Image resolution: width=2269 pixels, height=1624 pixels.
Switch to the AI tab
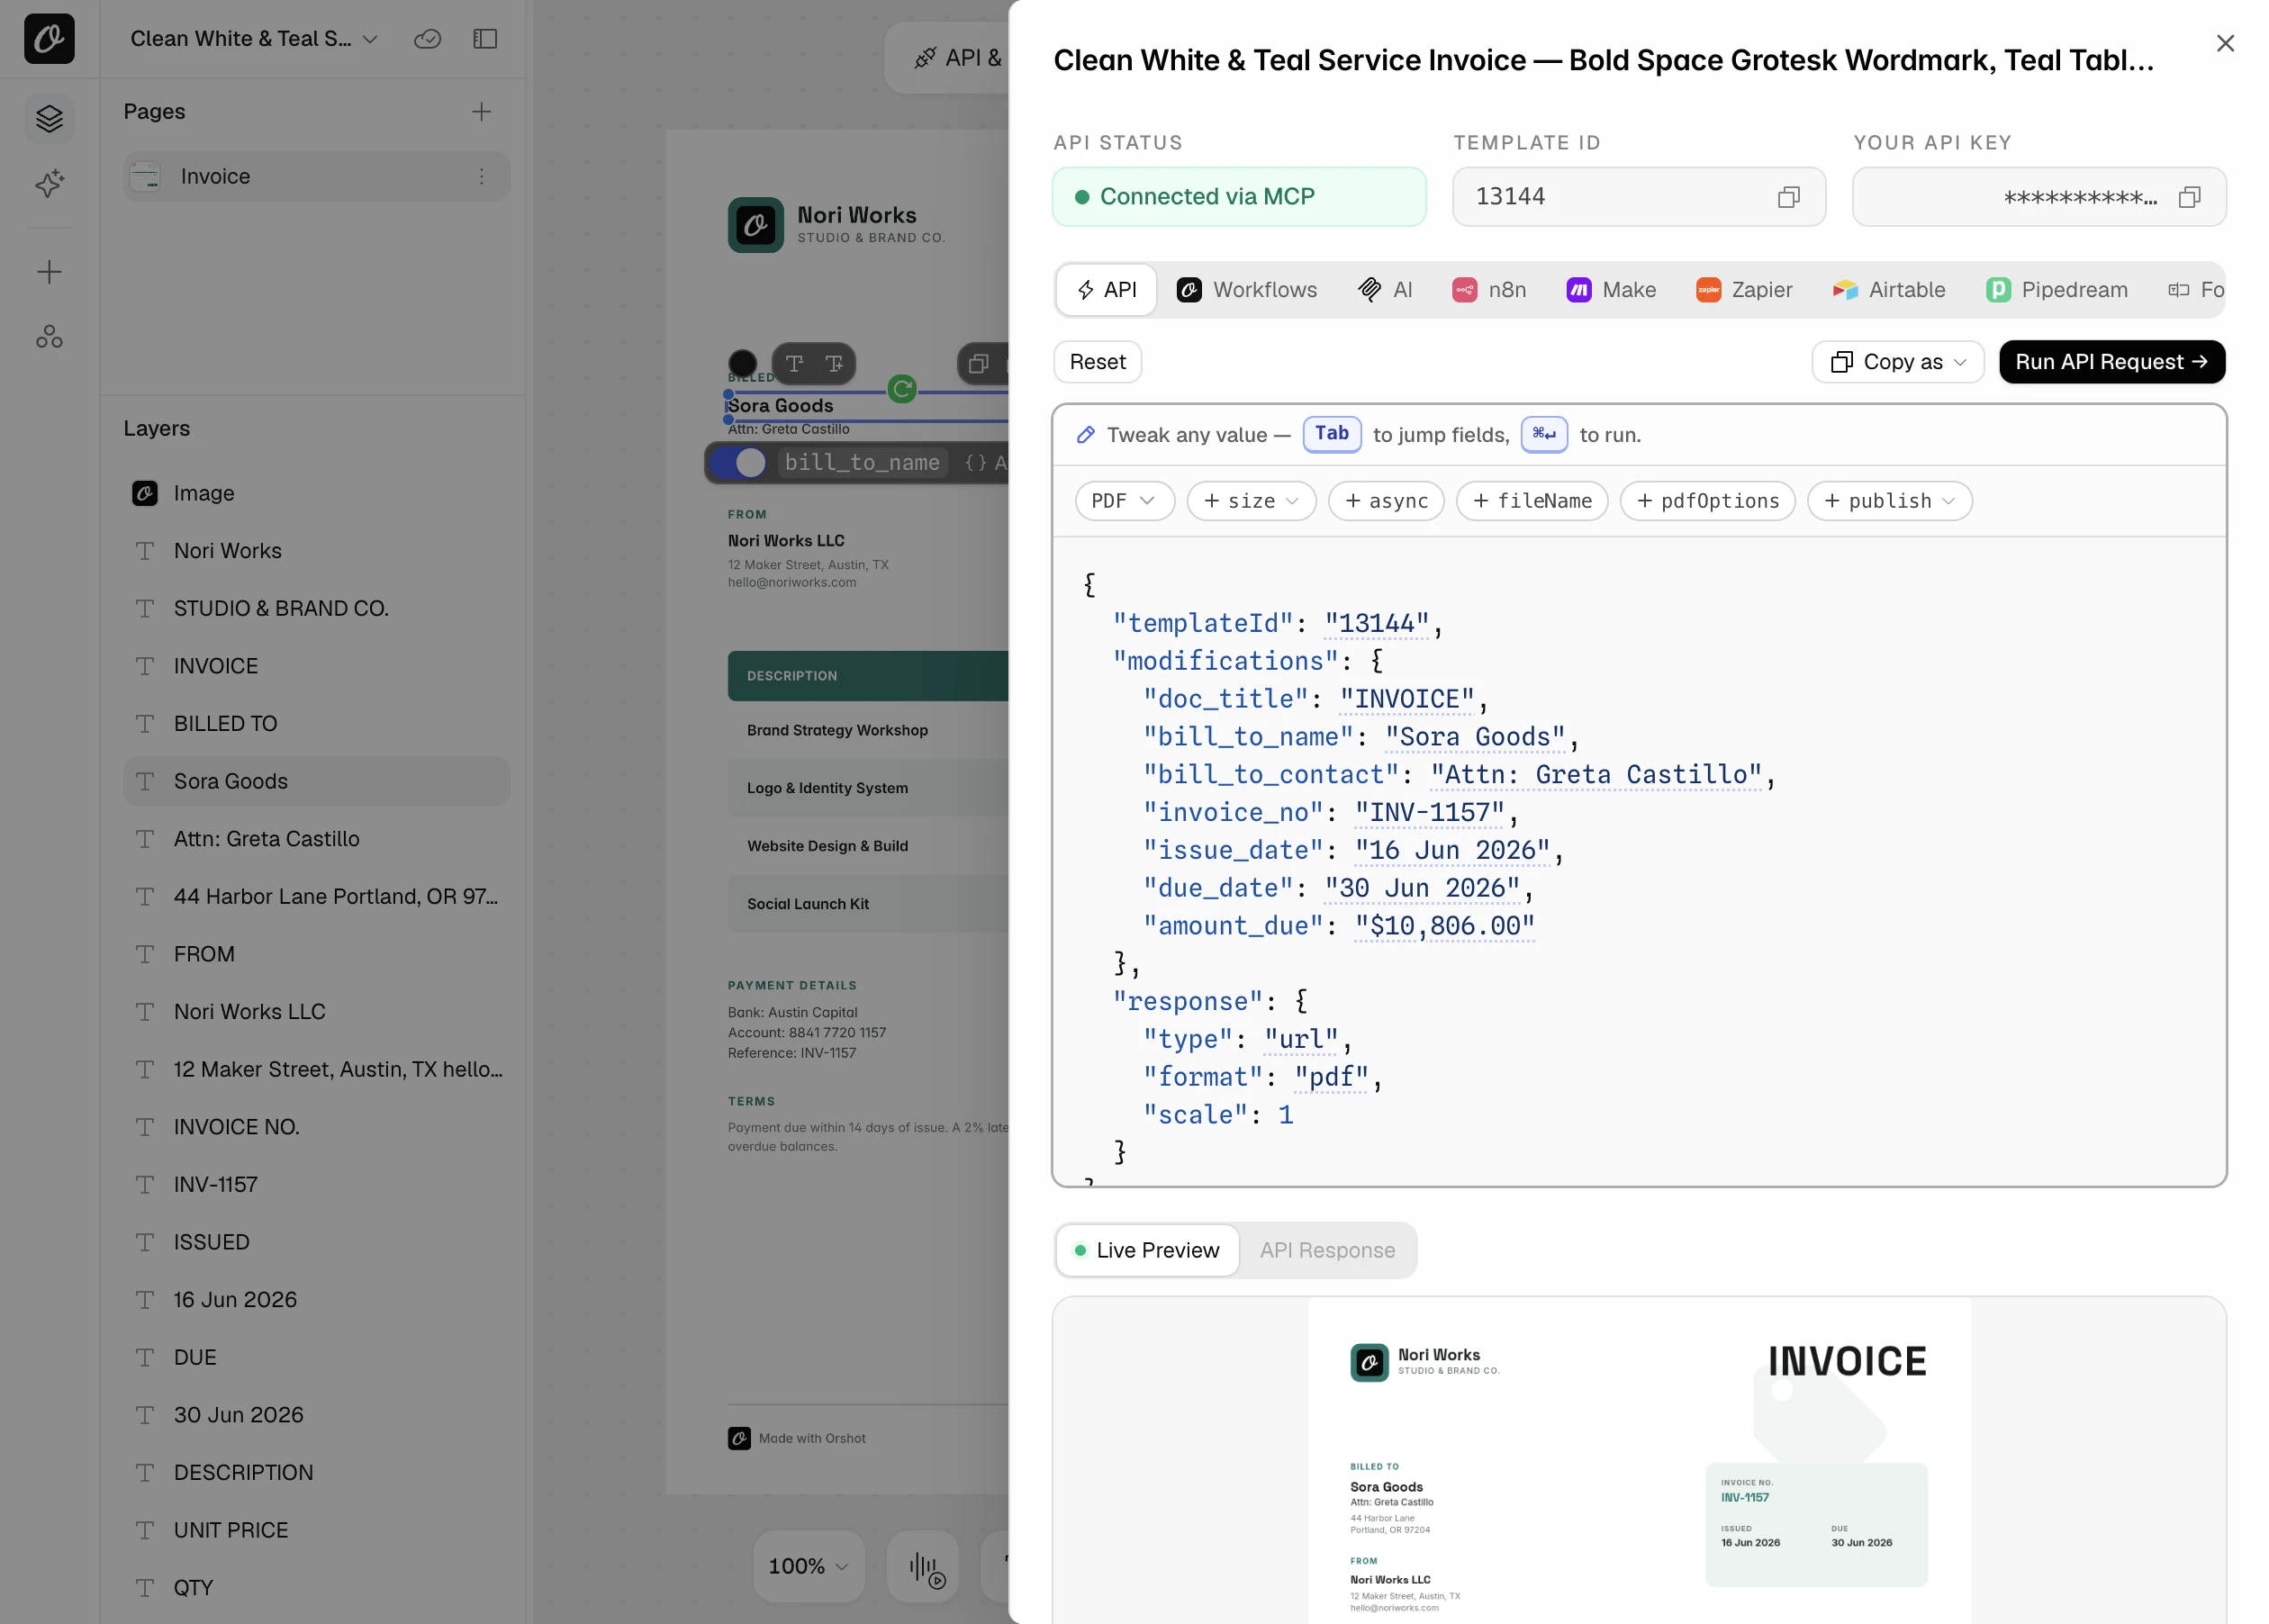tap(1385, 290)
